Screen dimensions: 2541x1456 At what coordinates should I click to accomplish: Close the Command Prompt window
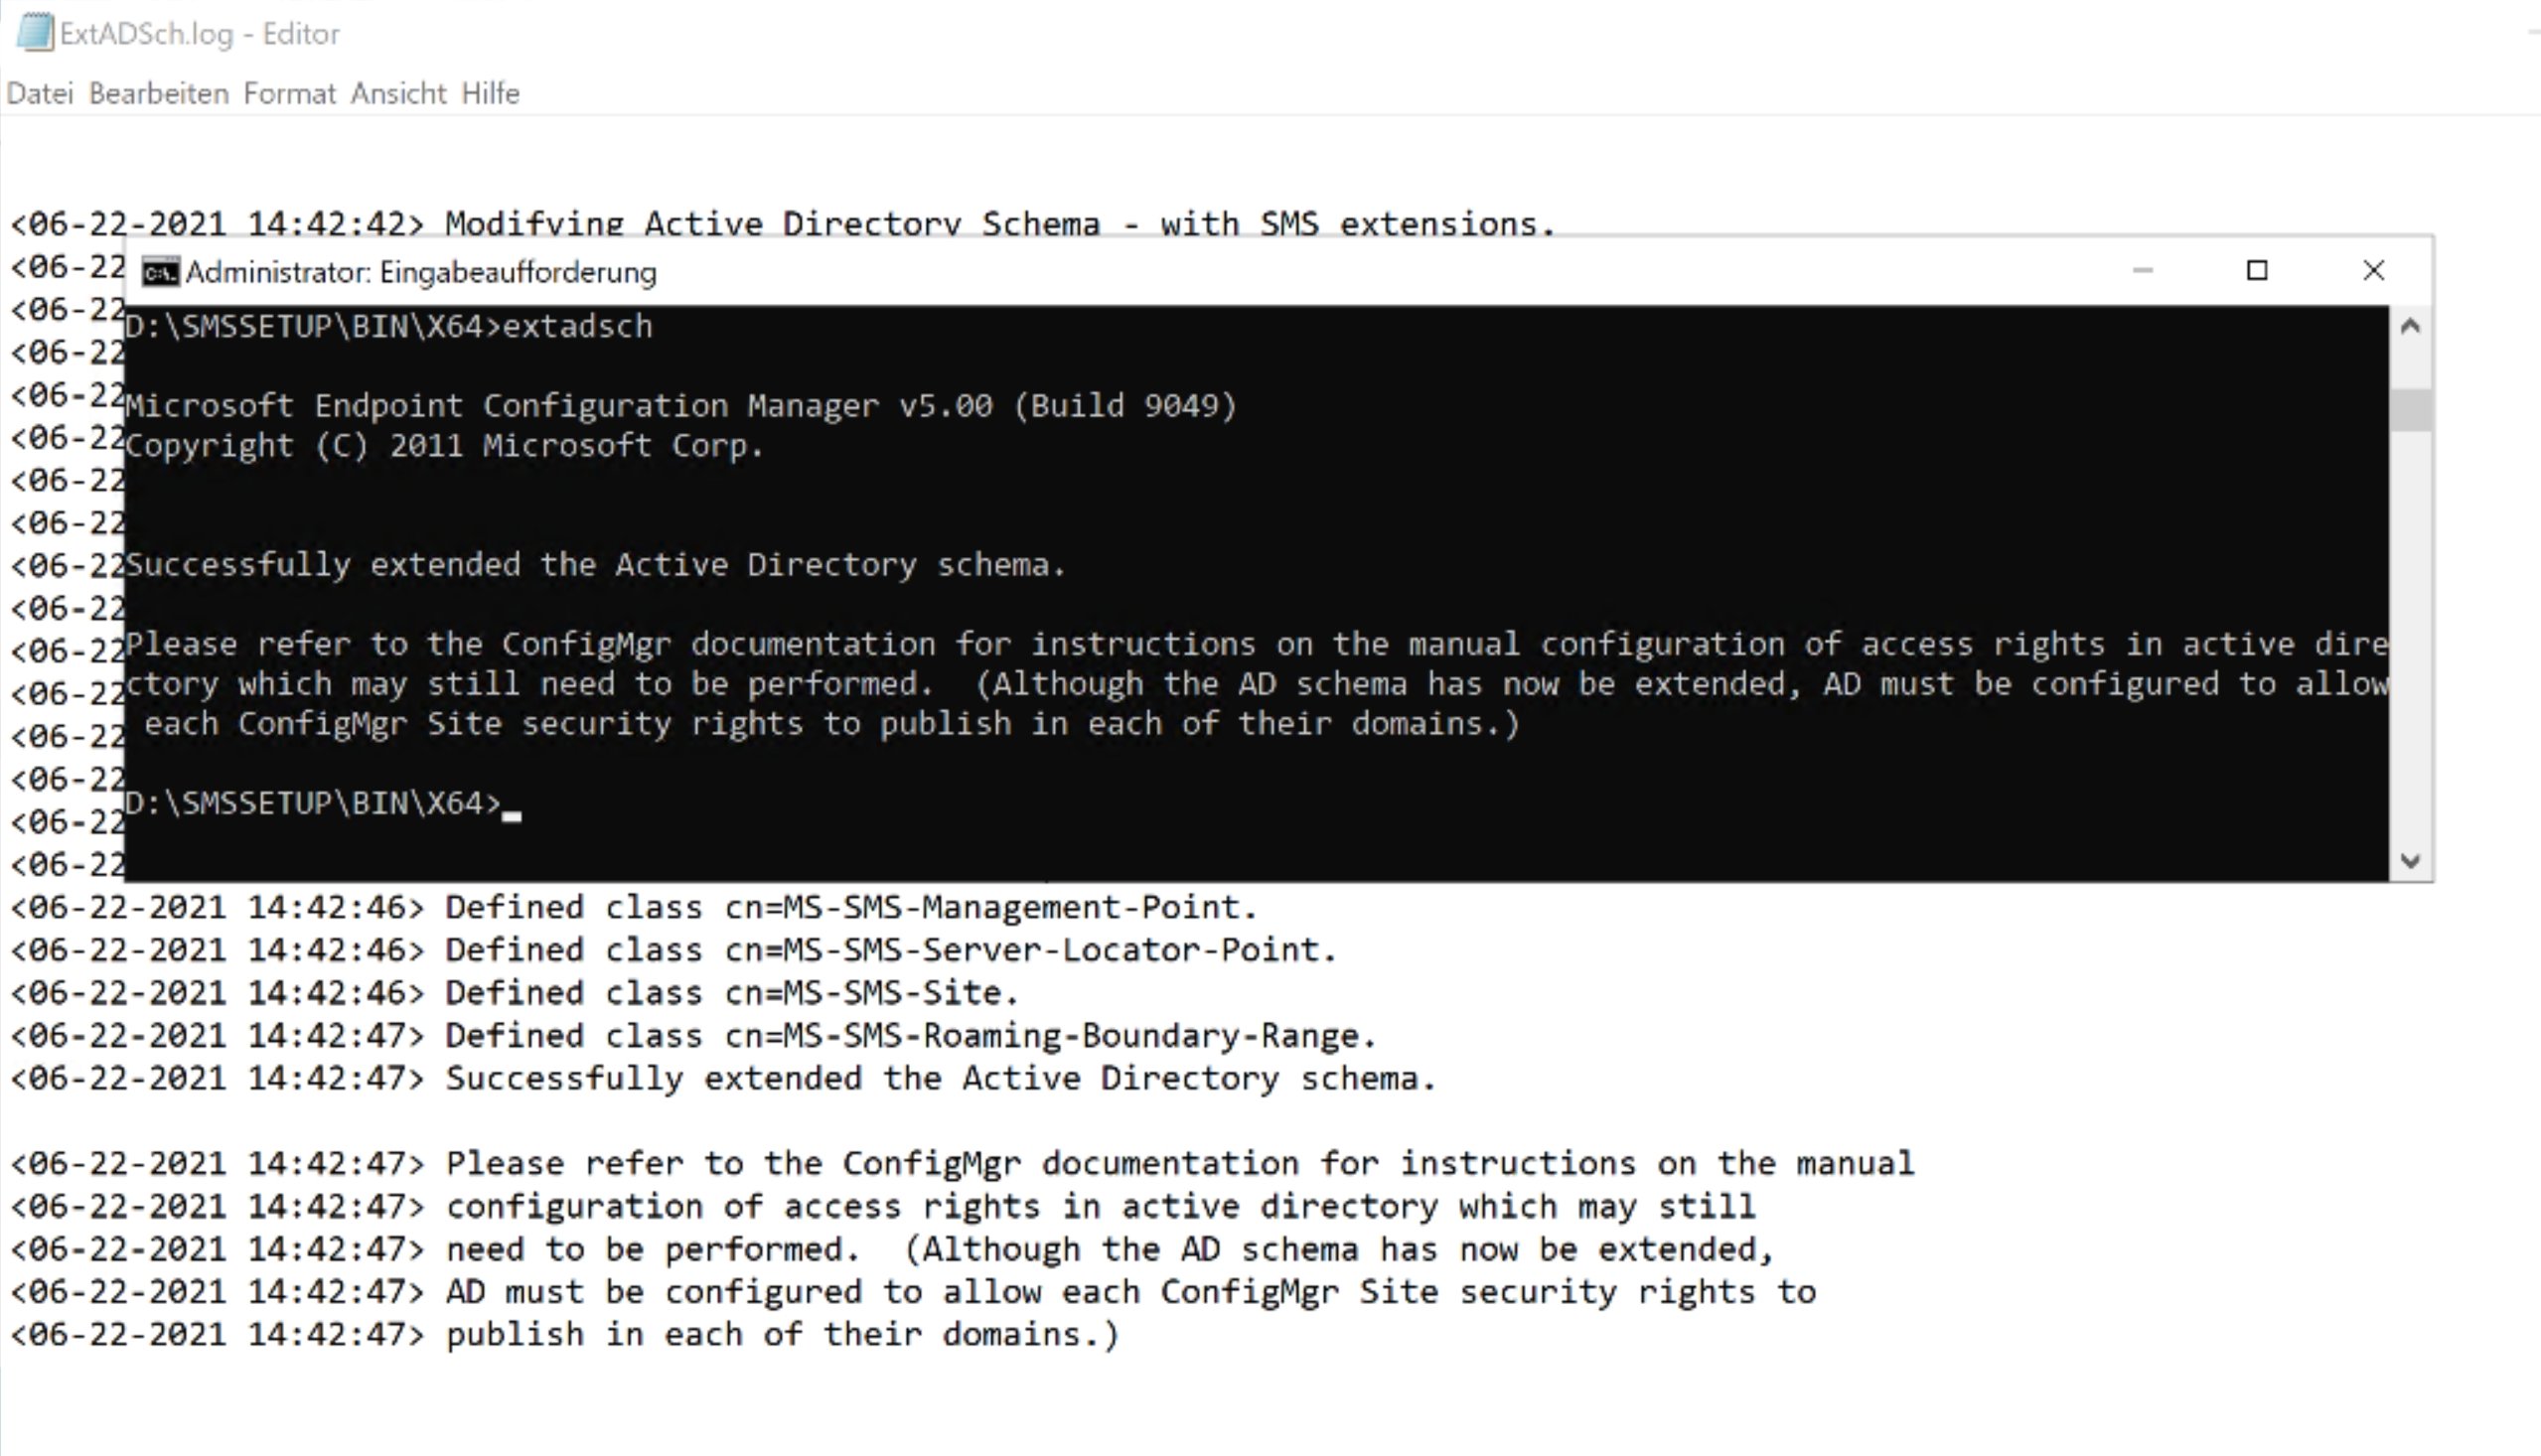point(2374,270)
